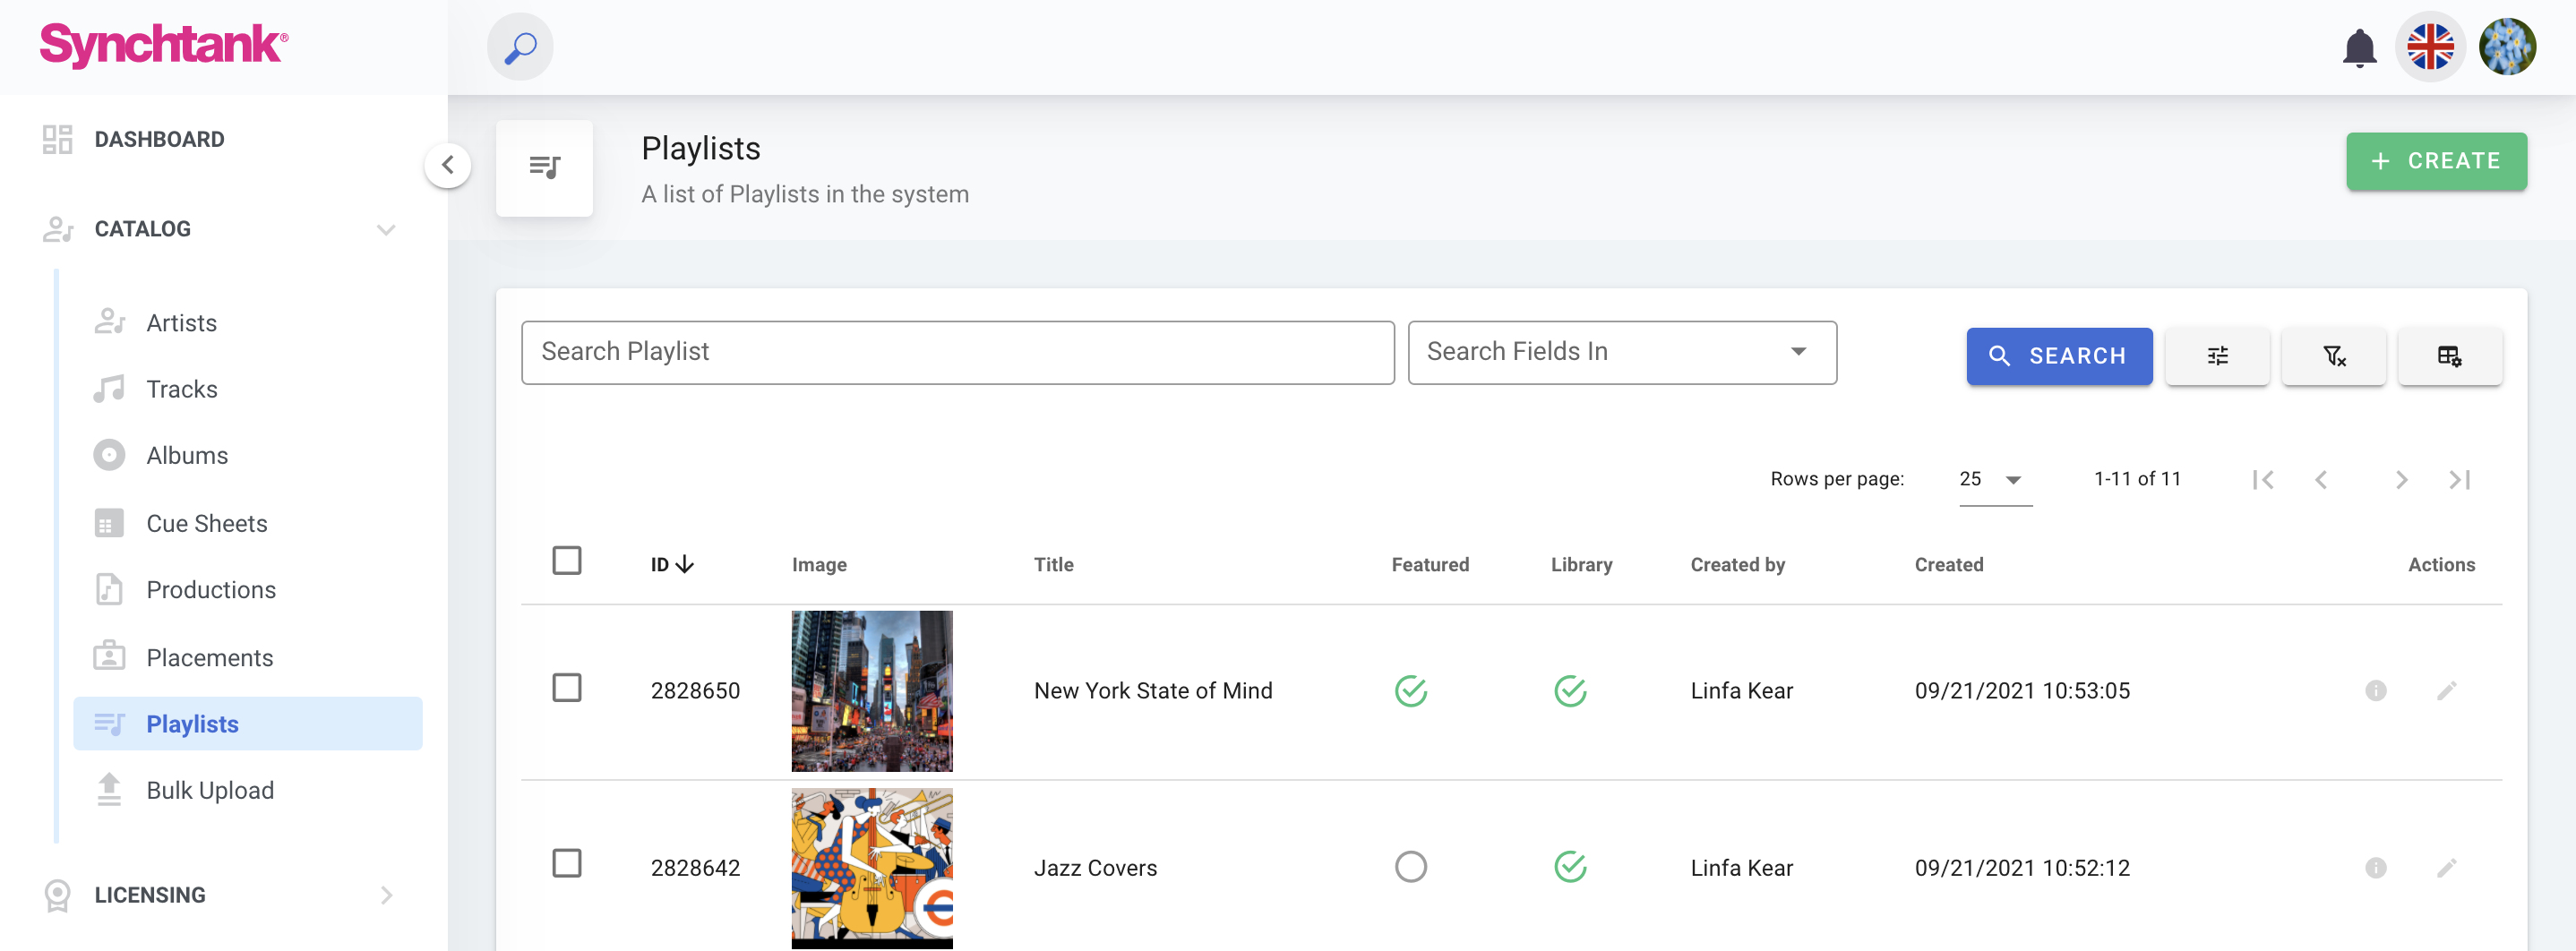The width and height of the screenshot is (2576, 951).
Task: Open the advanced filter sliders button
Action: (2216, 356)
